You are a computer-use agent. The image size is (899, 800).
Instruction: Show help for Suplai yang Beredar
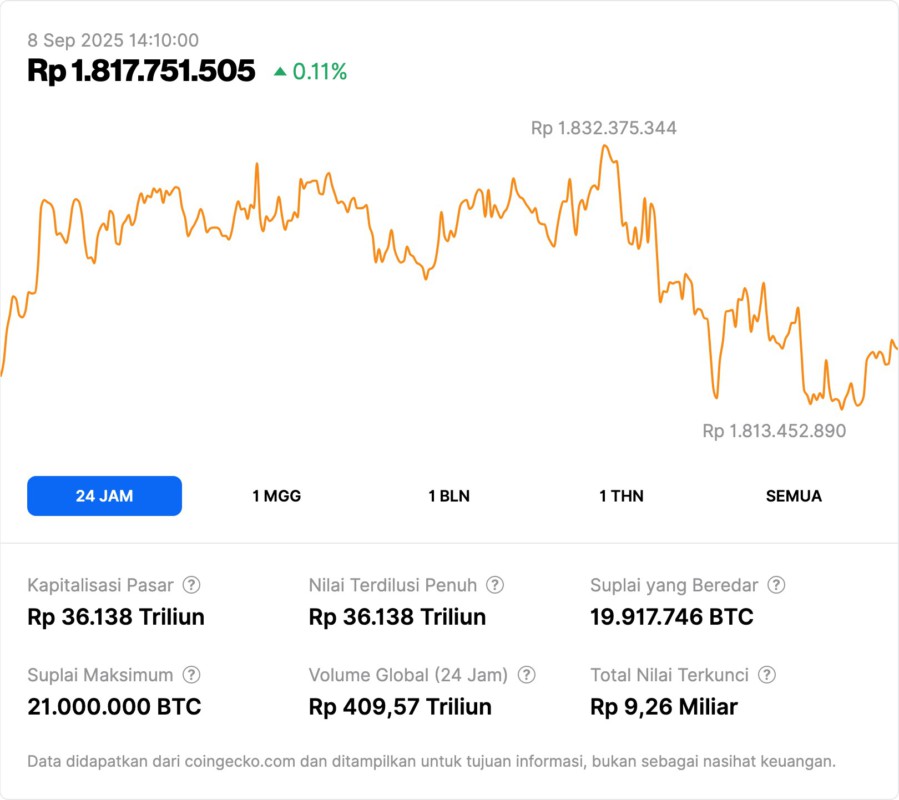[x=776, y=585]
